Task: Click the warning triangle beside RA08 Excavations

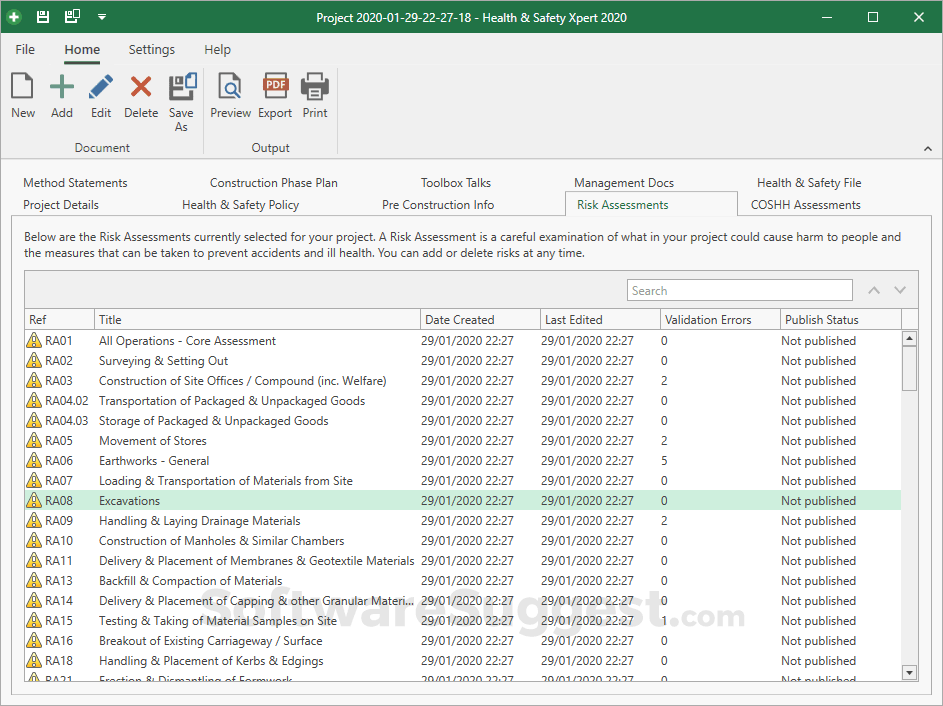Action: tap(33, 500)
